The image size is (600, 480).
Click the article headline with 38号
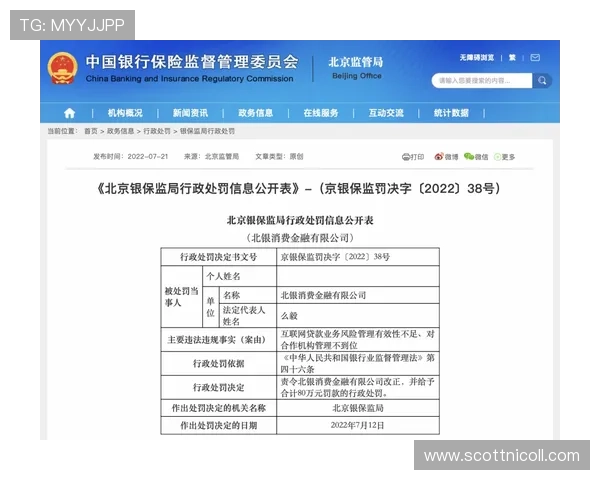pos(299,188)
